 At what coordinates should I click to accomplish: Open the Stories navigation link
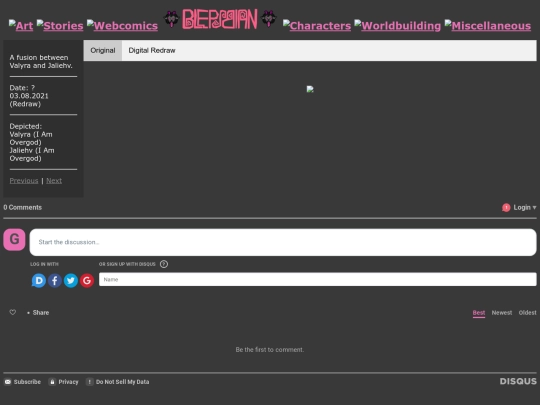(60, 25)
